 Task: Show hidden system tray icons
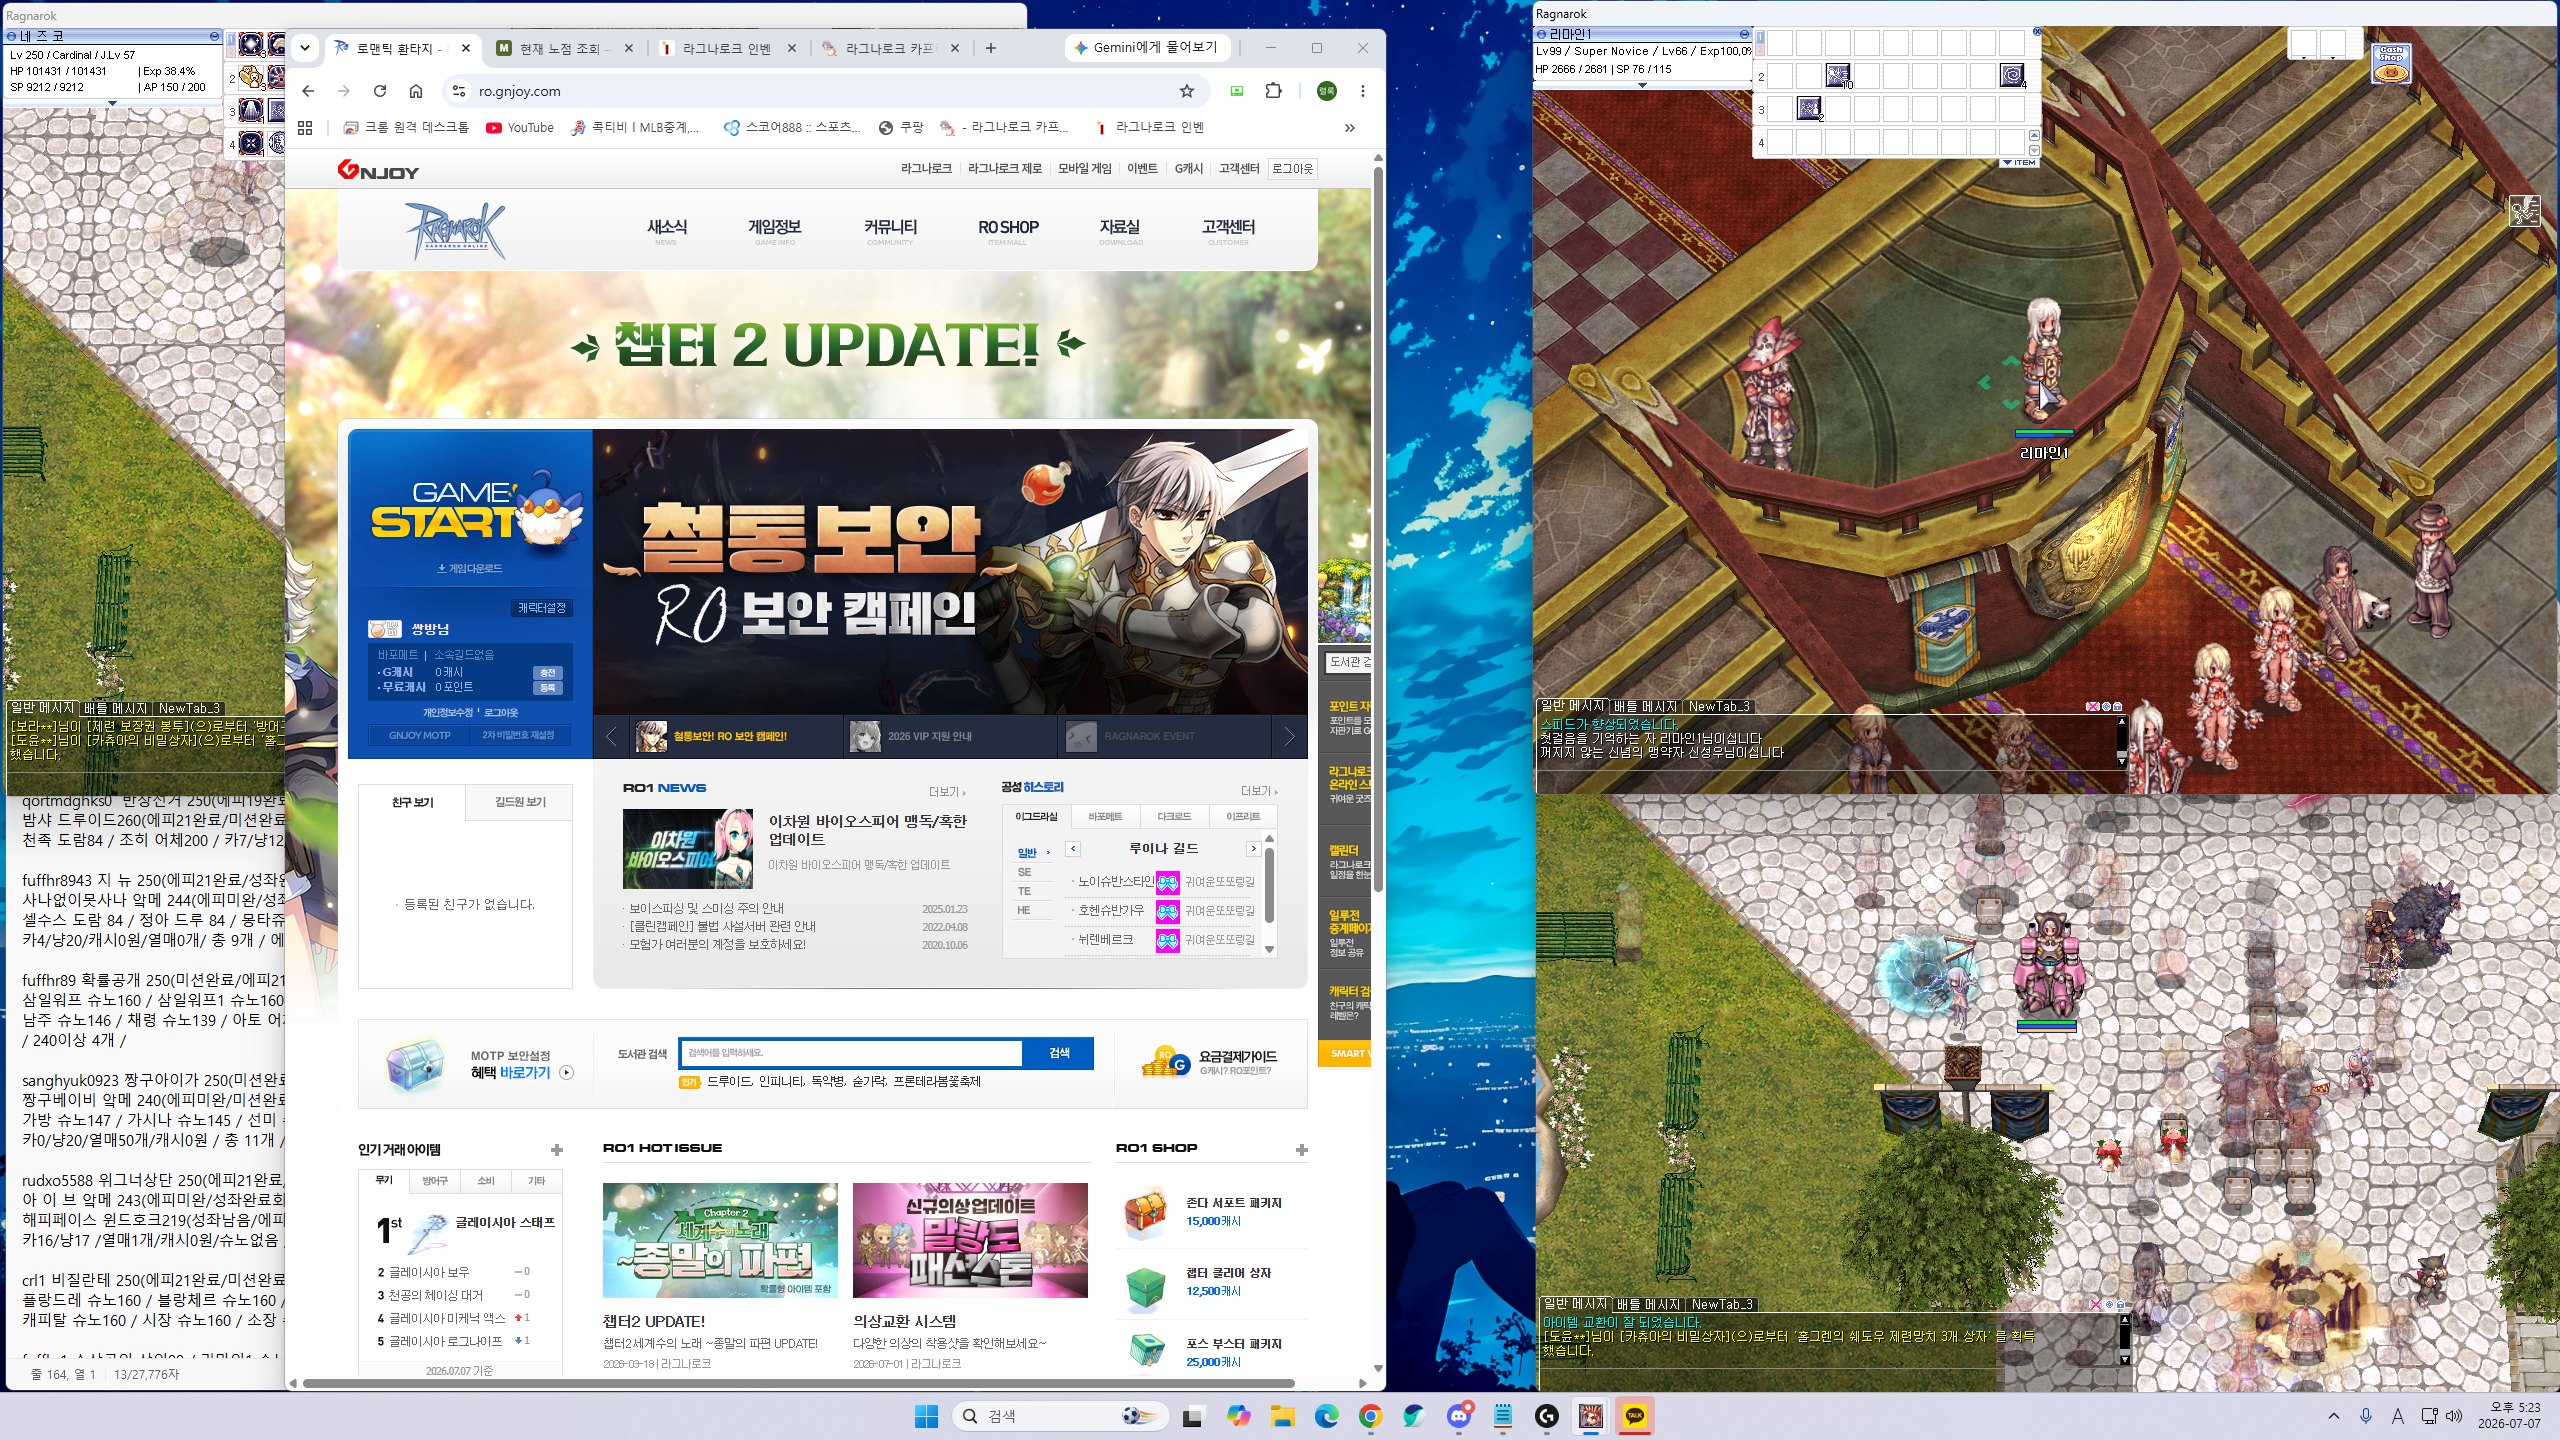pos(2334,1416)
